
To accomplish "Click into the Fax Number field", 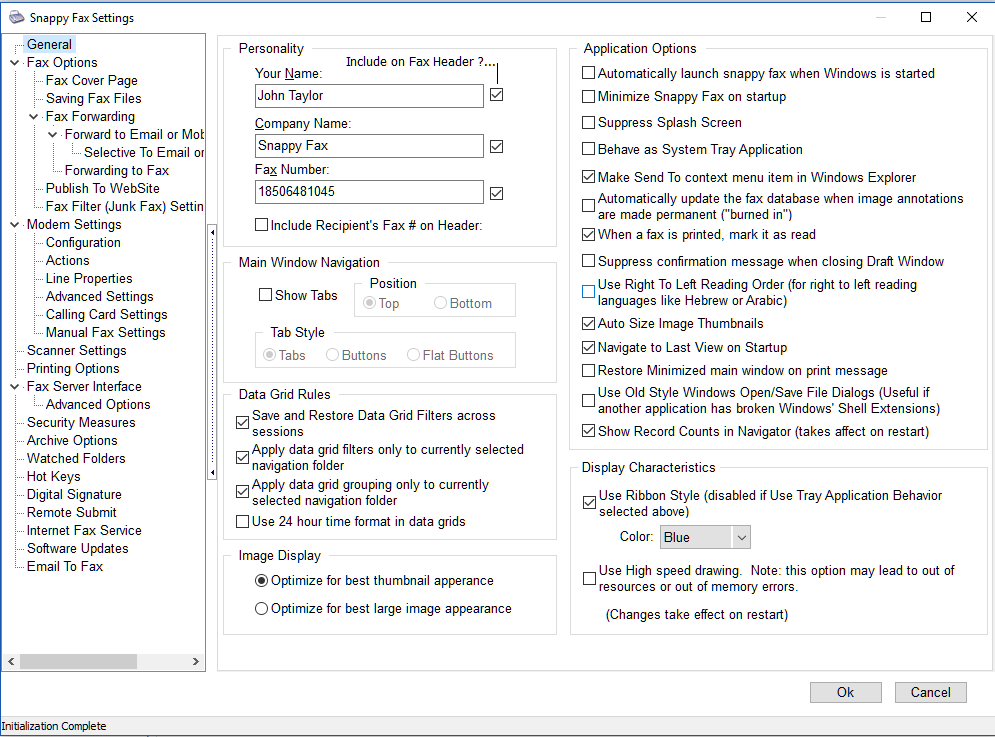I will coord(369,193).
